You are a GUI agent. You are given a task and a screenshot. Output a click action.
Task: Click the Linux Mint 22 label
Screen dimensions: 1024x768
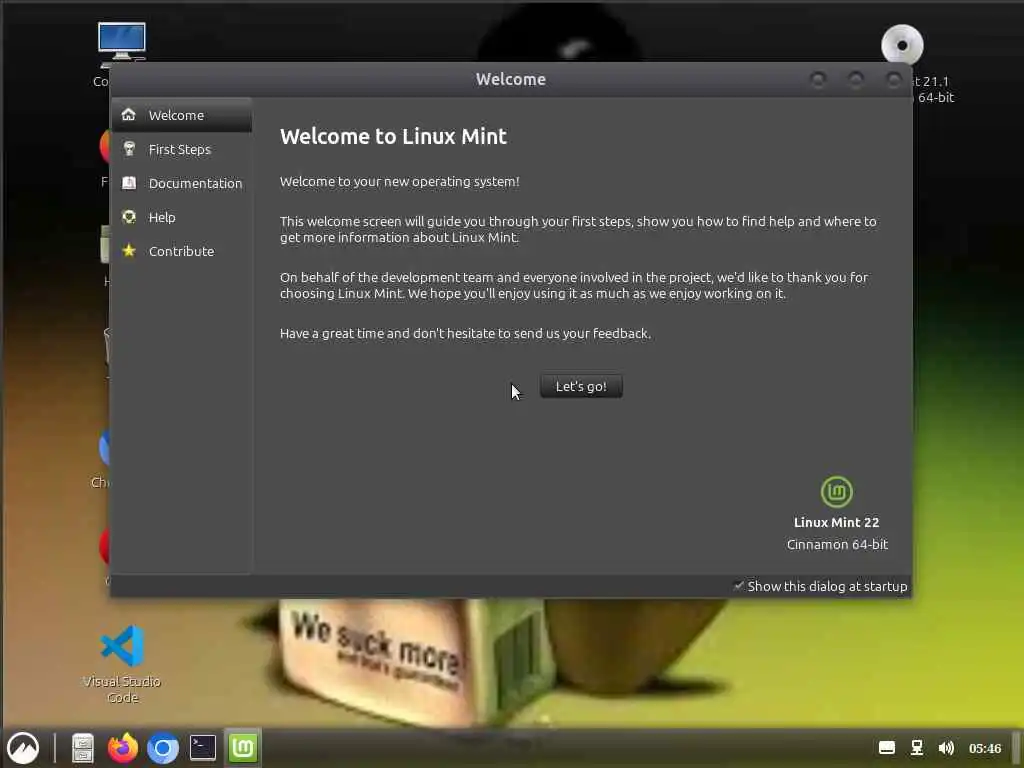837,522
